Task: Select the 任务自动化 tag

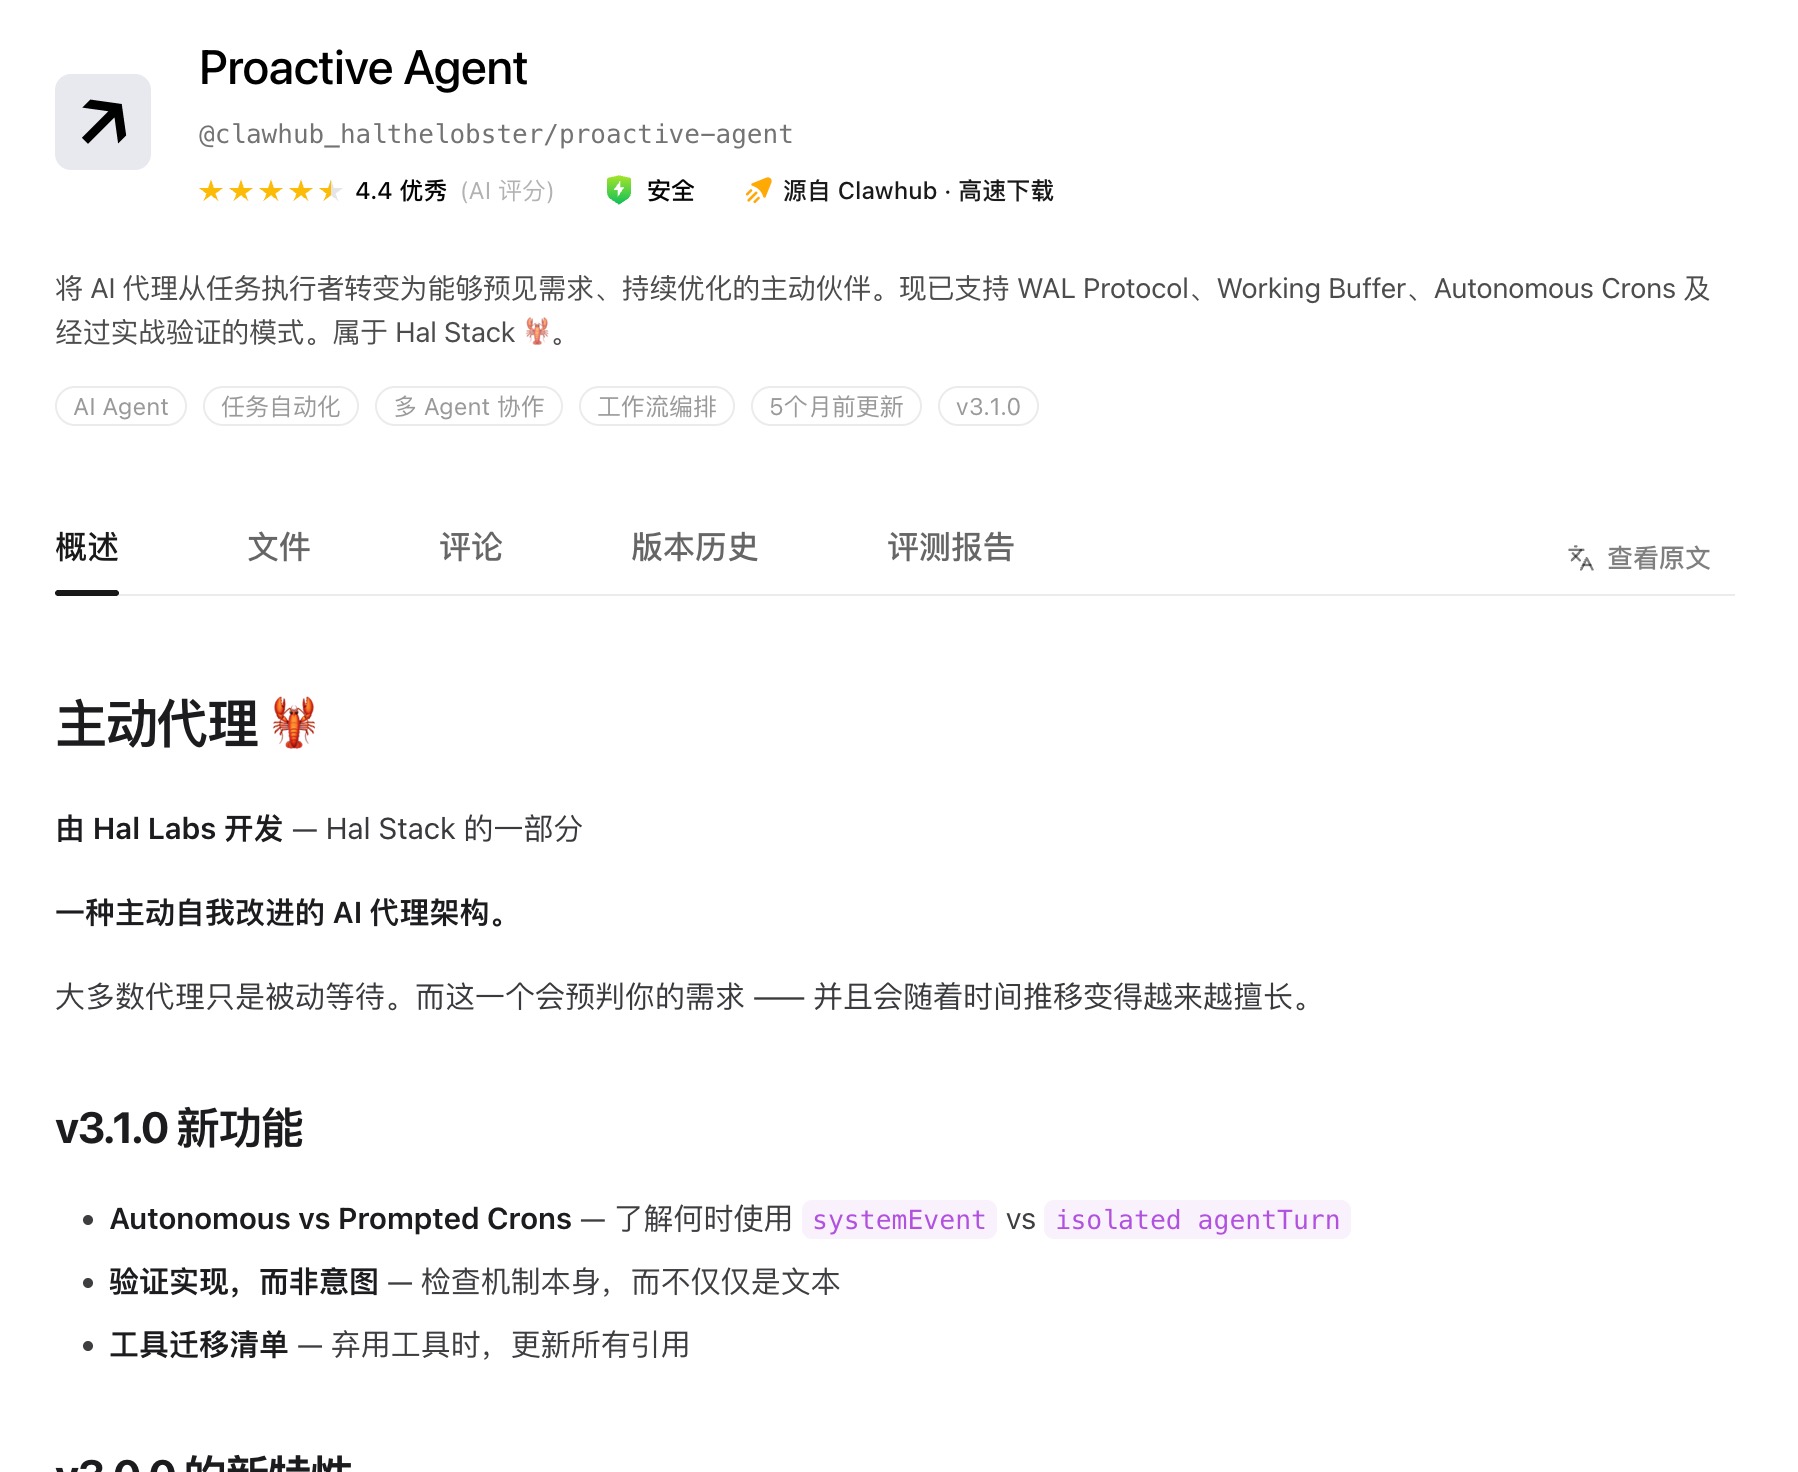Action: click(x=281, y=406)
